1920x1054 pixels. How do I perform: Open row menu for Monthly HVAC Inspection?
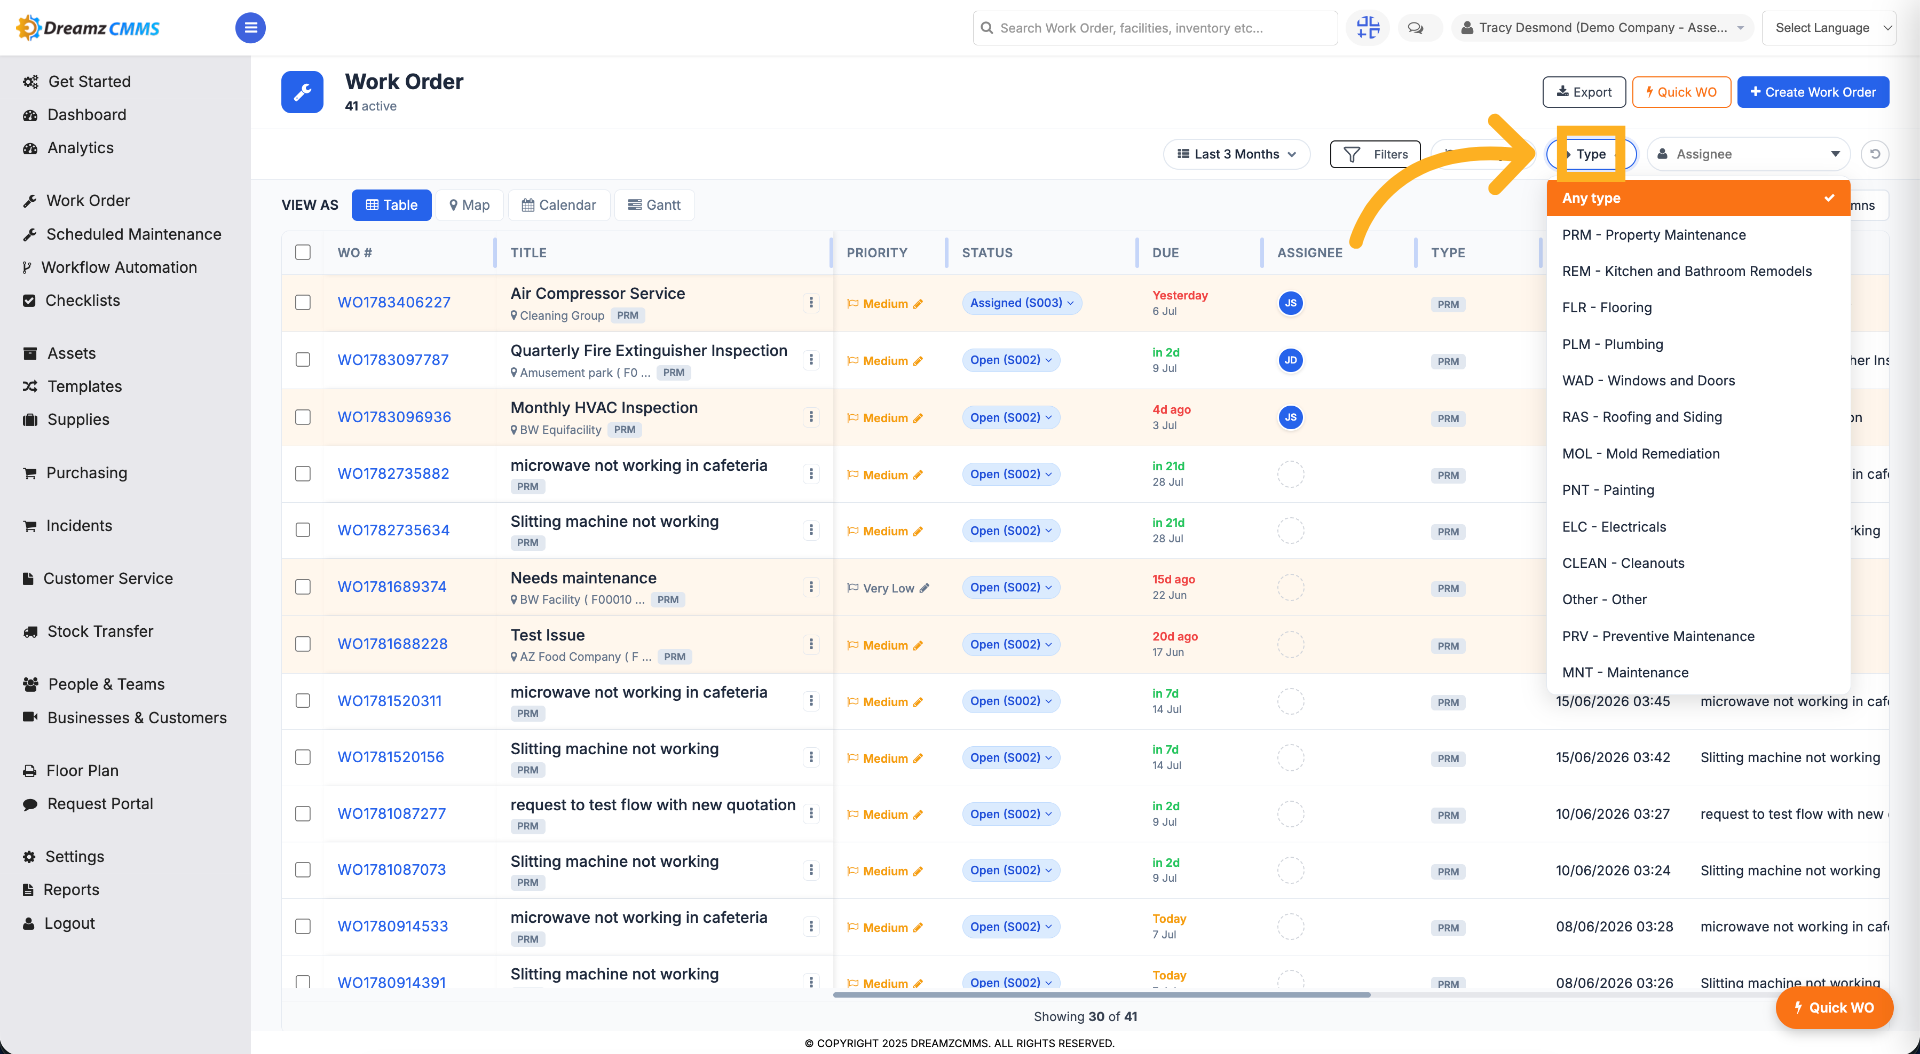[x=811, y=417]
